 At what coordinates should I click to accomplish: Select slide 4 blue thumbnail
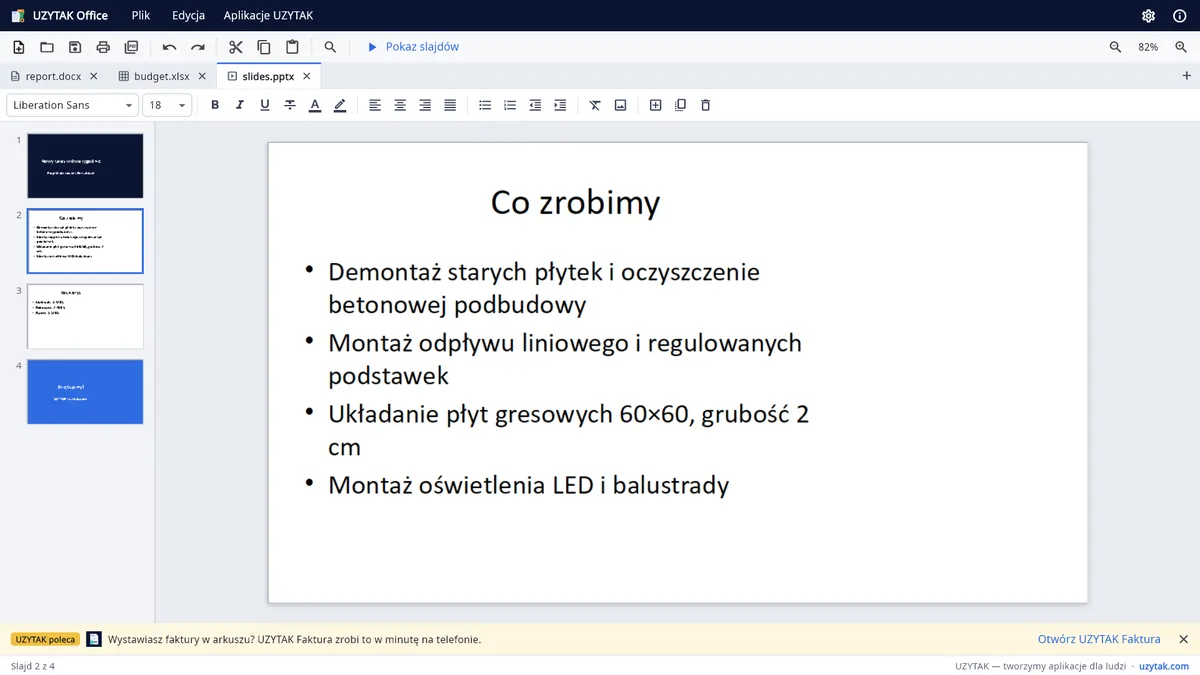click(x=85, y=392)
